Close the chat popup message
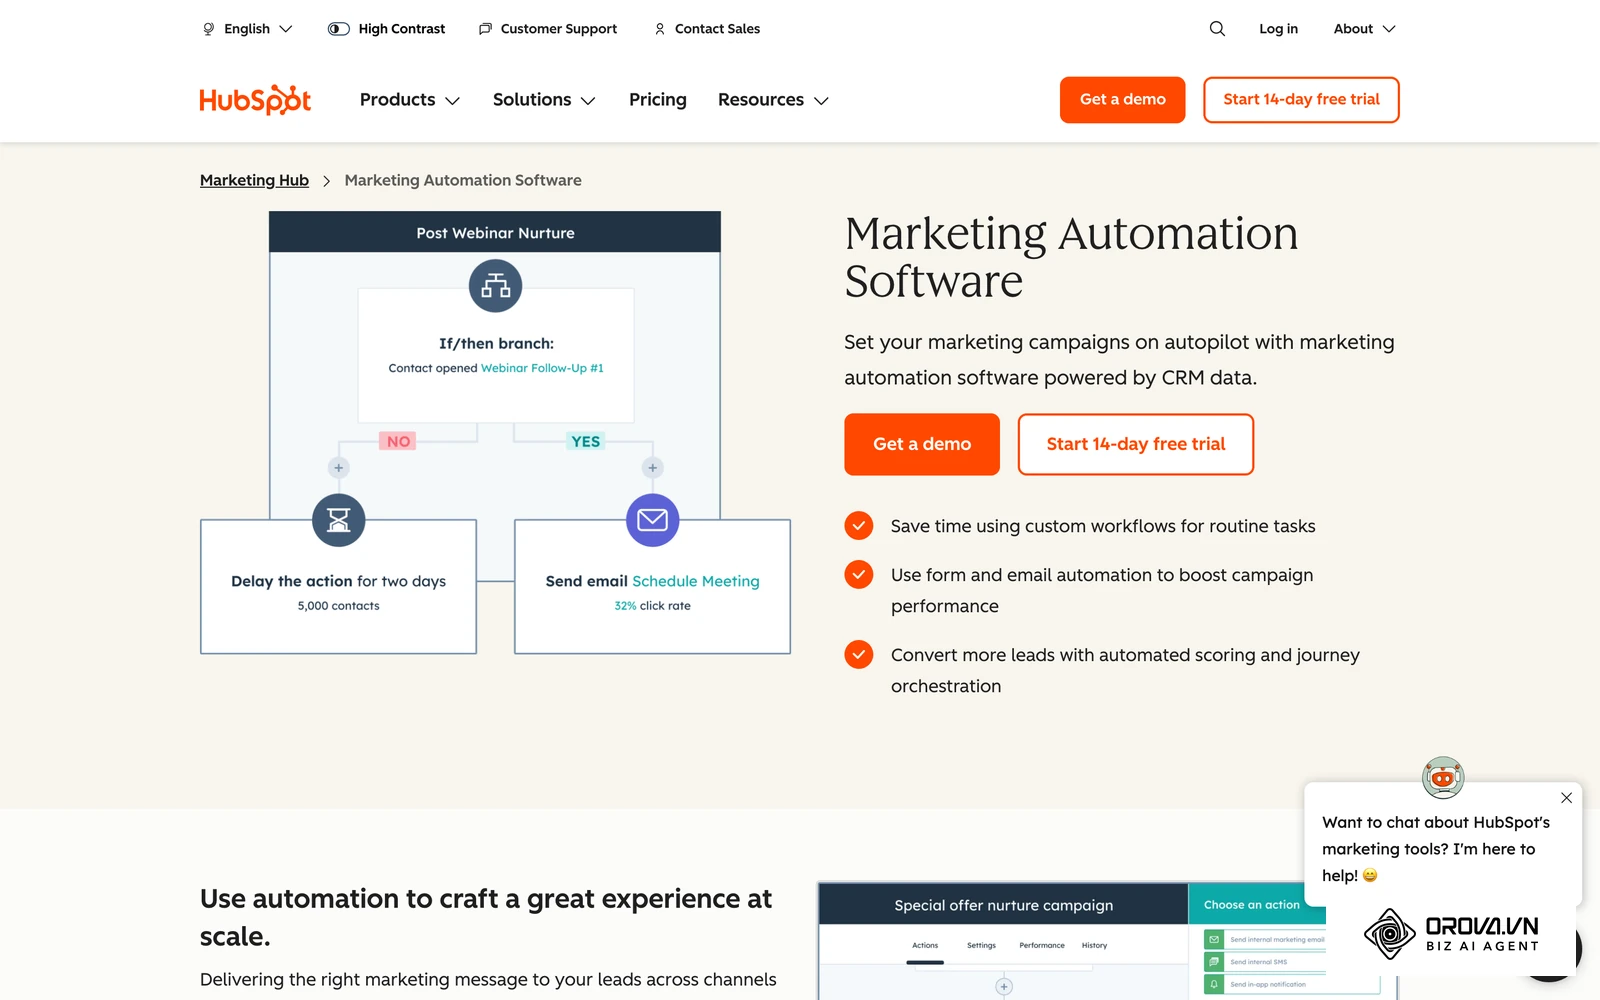This screenshot has width=1600, height=1000. tap(1566, 798)
